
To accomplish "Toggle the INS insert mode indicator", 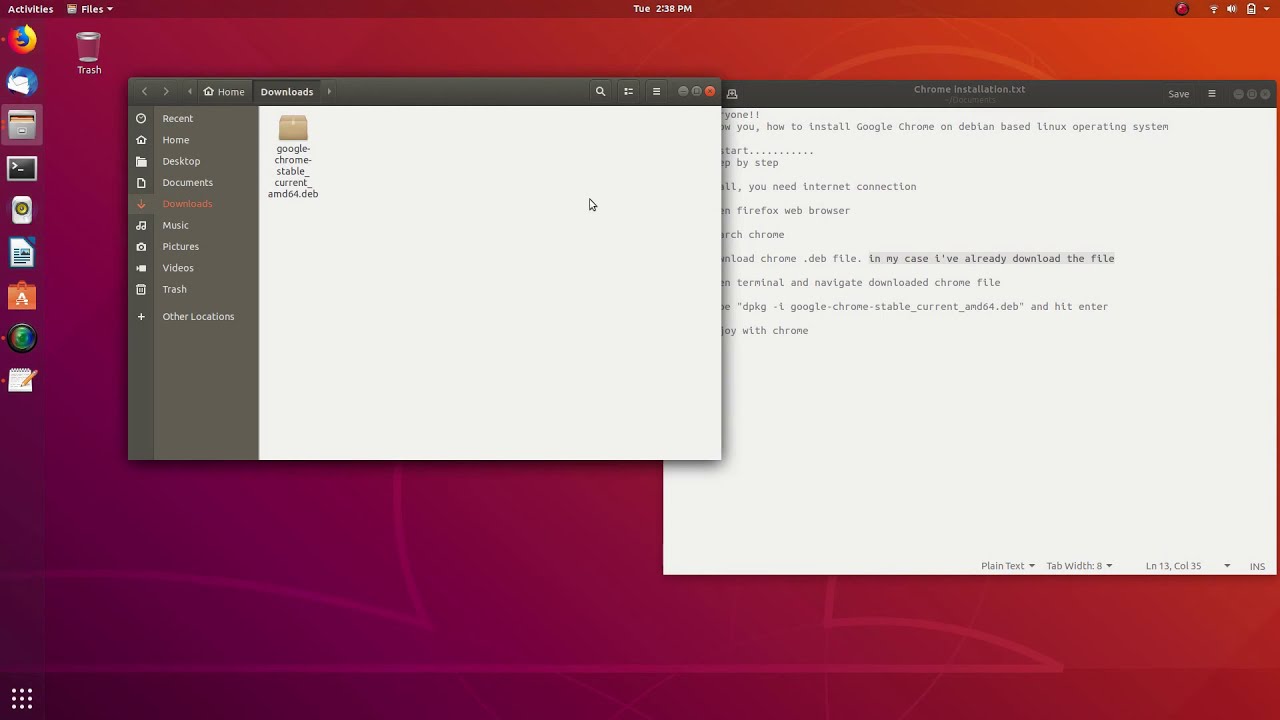I will click(x=1257, y=566).
